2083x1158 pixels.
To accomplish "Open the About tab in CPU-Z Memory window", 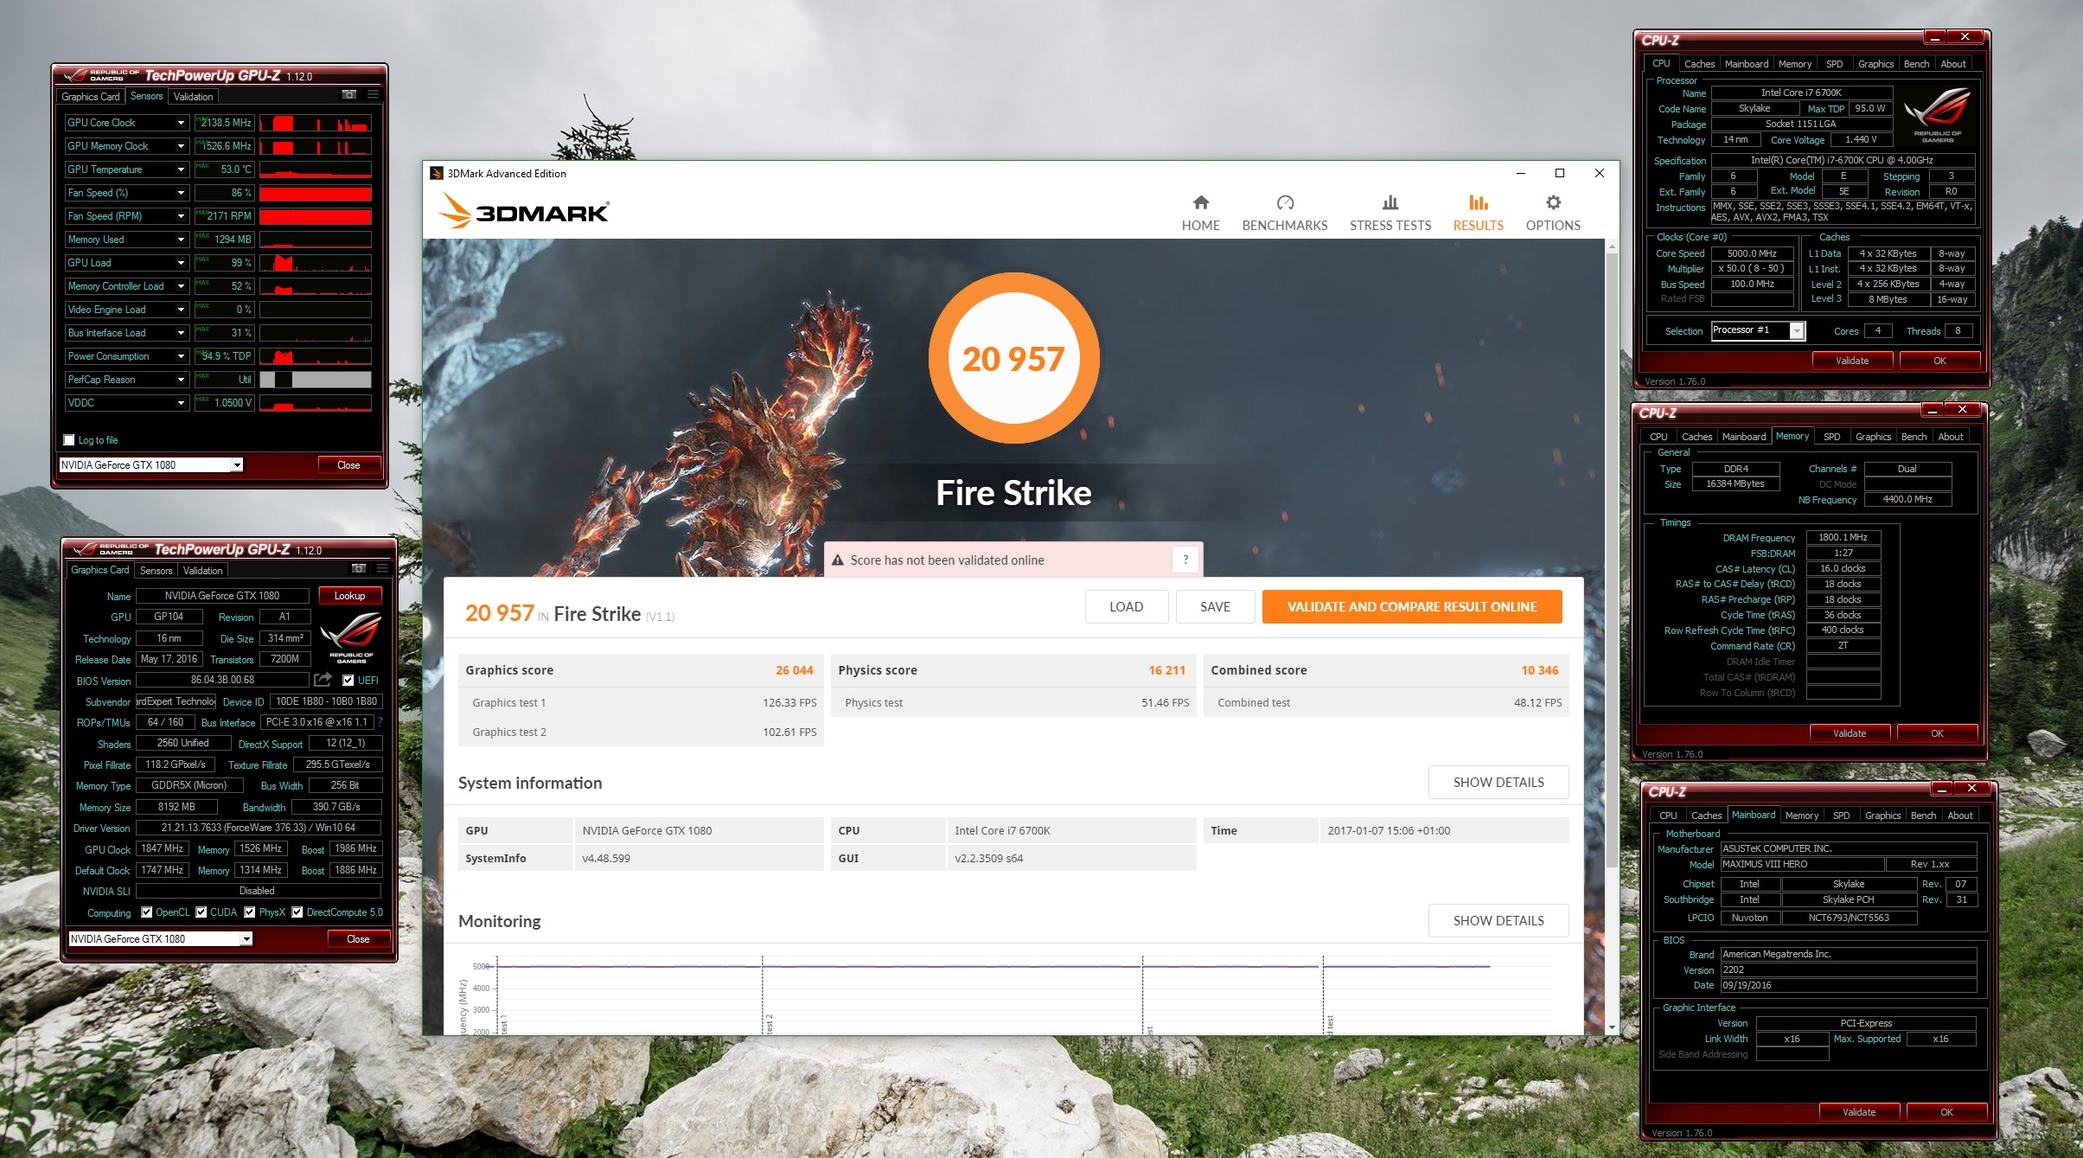I will point(1950,437).
